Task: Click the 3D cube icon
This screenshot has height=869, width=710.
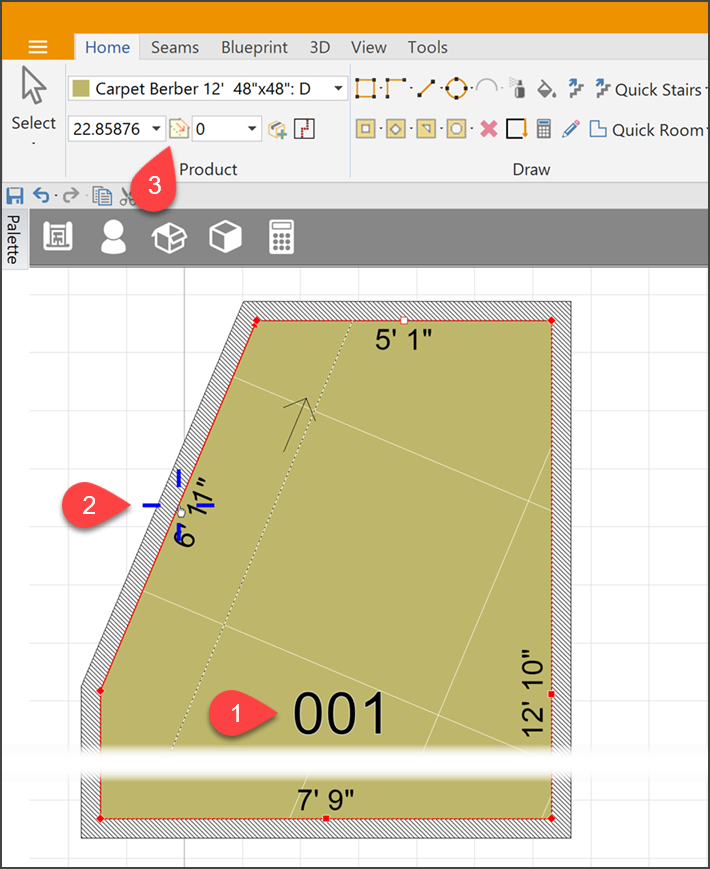Action: click(225, 237)
